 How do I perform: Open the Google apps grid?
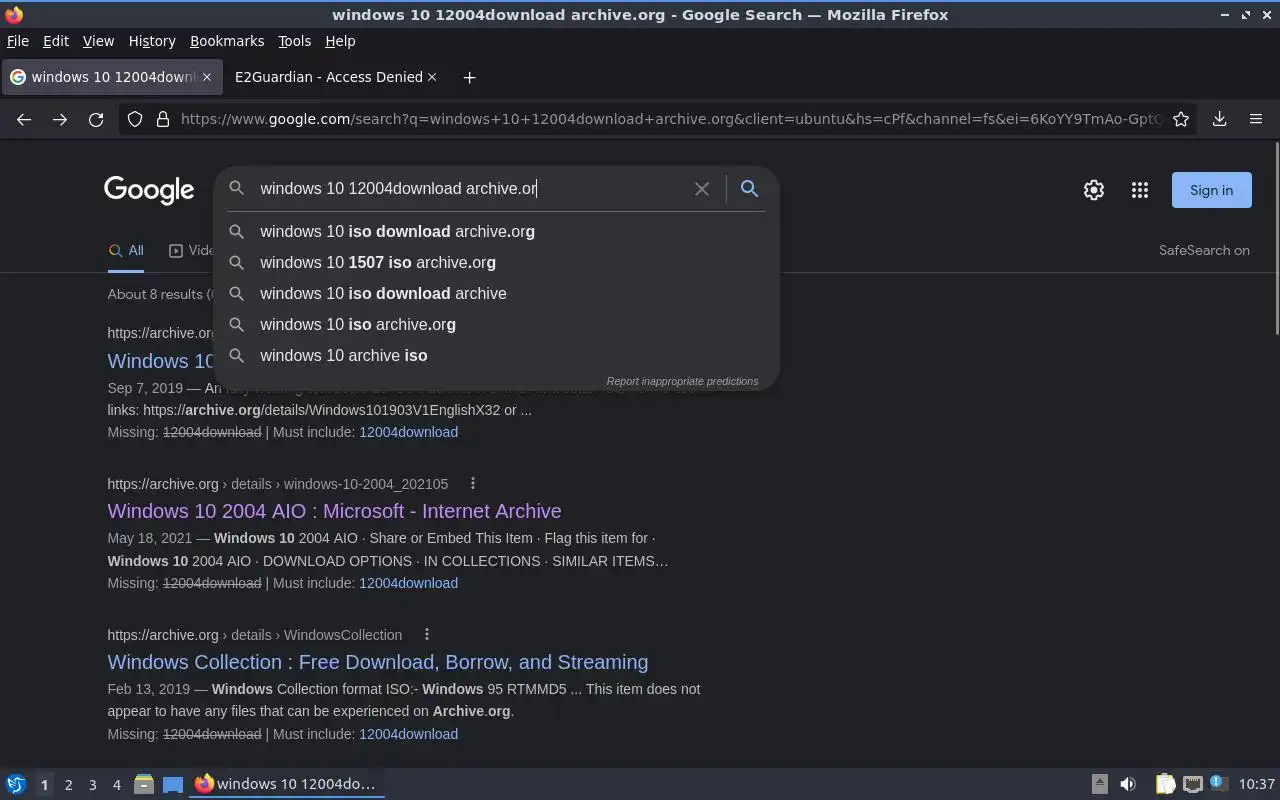[x=1140, y=190]
